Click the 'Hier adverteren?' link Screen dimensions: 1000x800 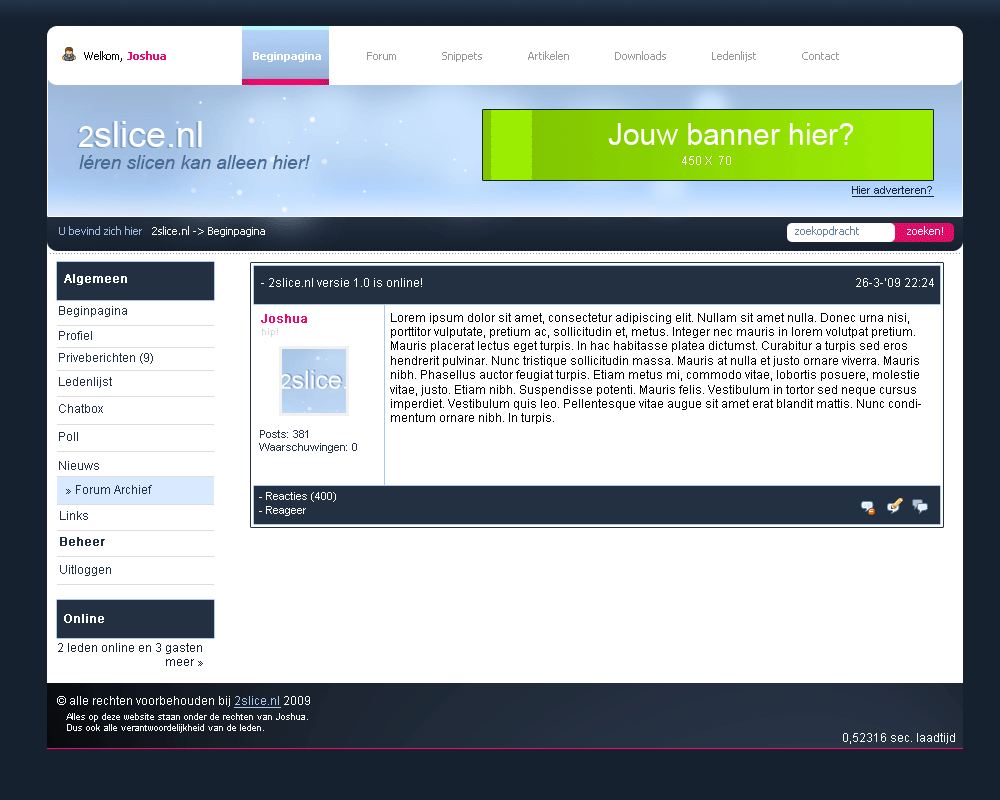892,190
